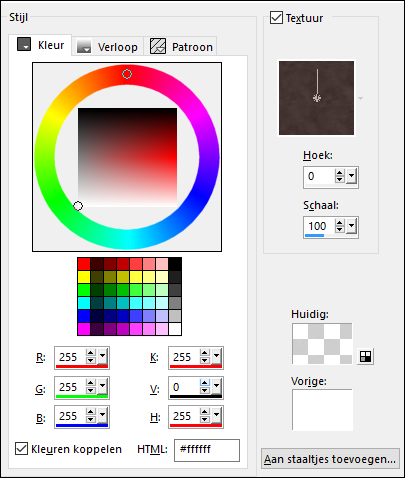Image resolution: width=405 pixels, height=478 pixels.
Task: Uncheck the Textuur checkbox
Action: coord(276,17)
